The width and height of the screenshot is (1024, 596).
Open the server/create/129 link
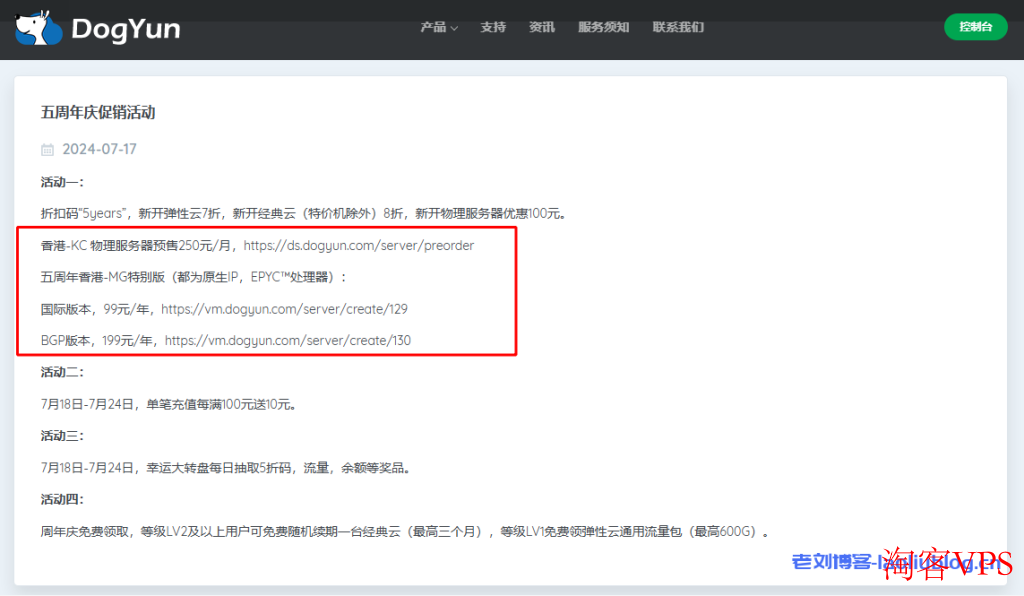point(284,309)
